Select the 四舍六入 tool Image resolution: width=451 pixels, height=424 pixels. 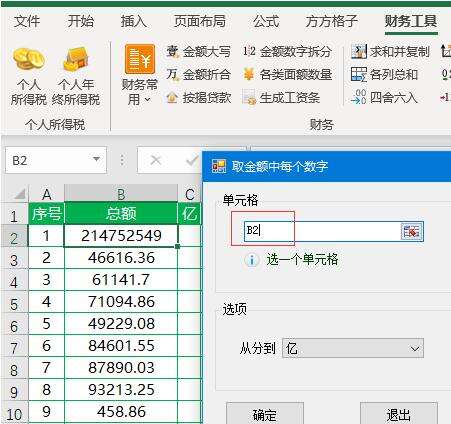[384, 98]
